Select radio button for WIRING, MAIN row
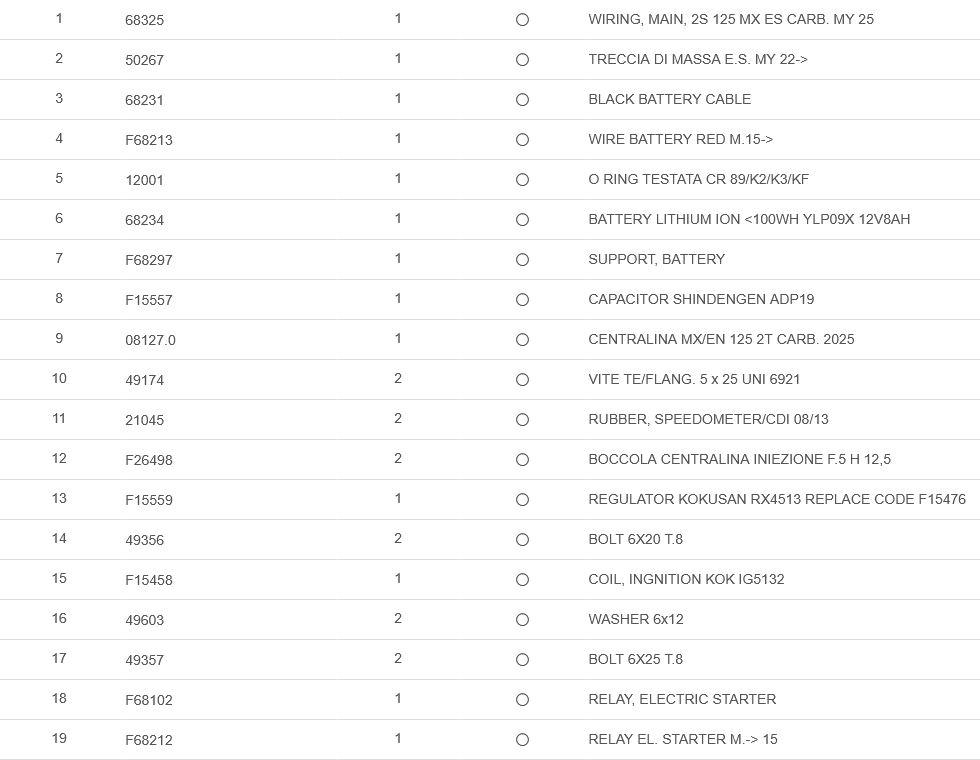The height and width of the screenshot is (760, 980). [522, 20]
